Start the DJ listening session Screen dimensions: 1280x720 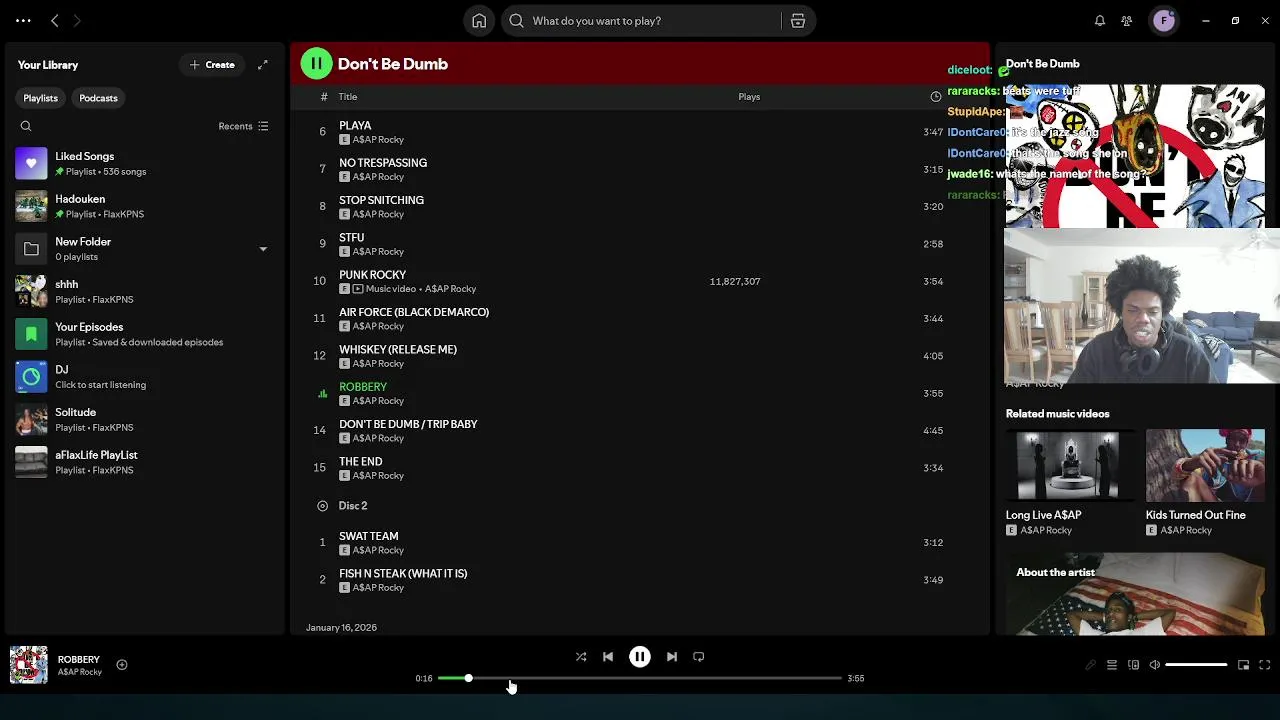point(145,377)
